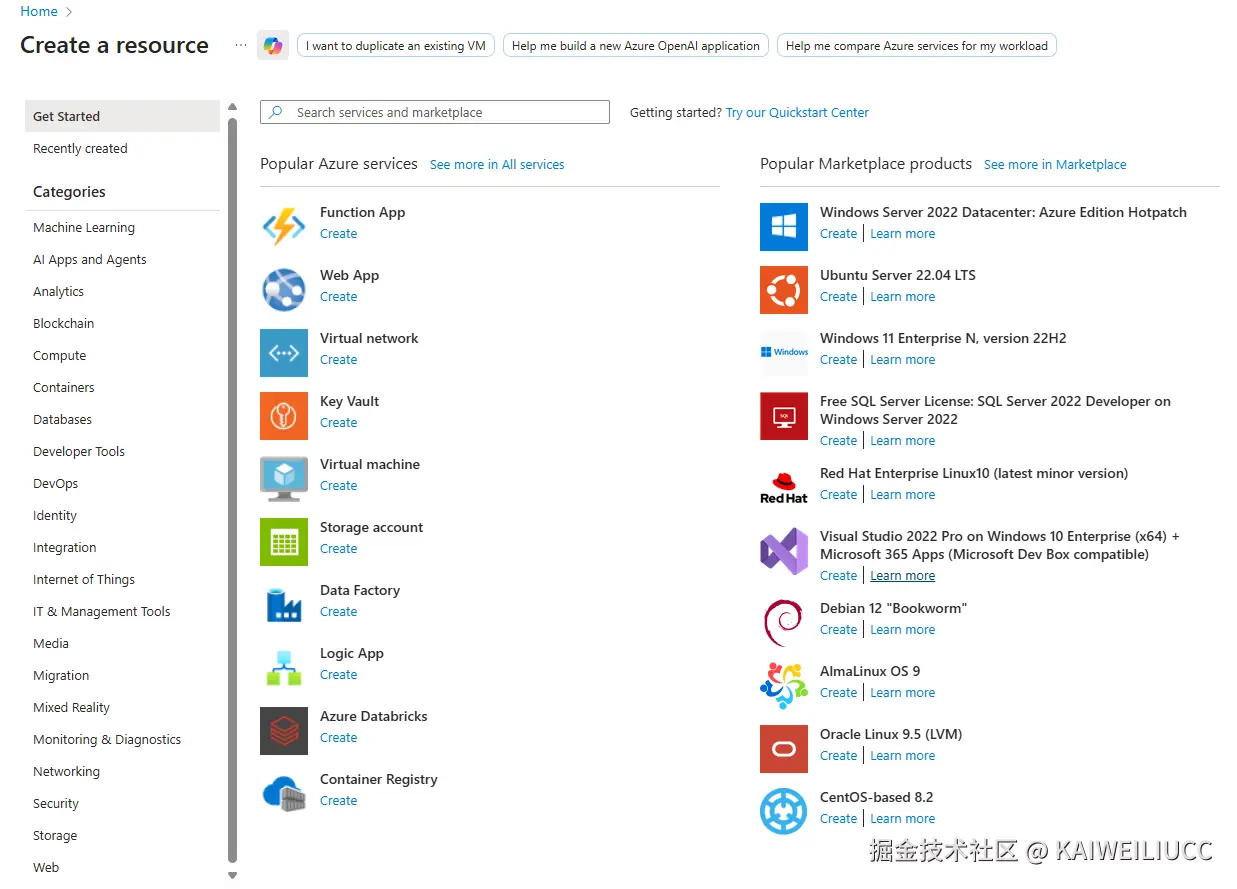Click Create for Oracle Linux 9.5
Screen dimensions: 1237x889
point(838,756)
